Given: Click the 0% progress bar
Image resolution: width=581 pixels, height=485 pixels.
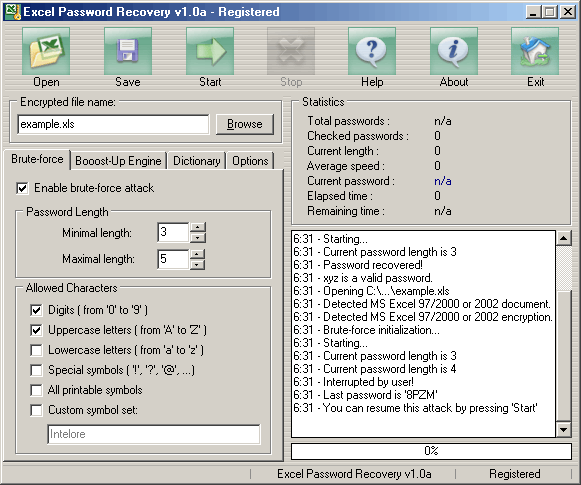Looking at the screenshot, I should (431, 451).
